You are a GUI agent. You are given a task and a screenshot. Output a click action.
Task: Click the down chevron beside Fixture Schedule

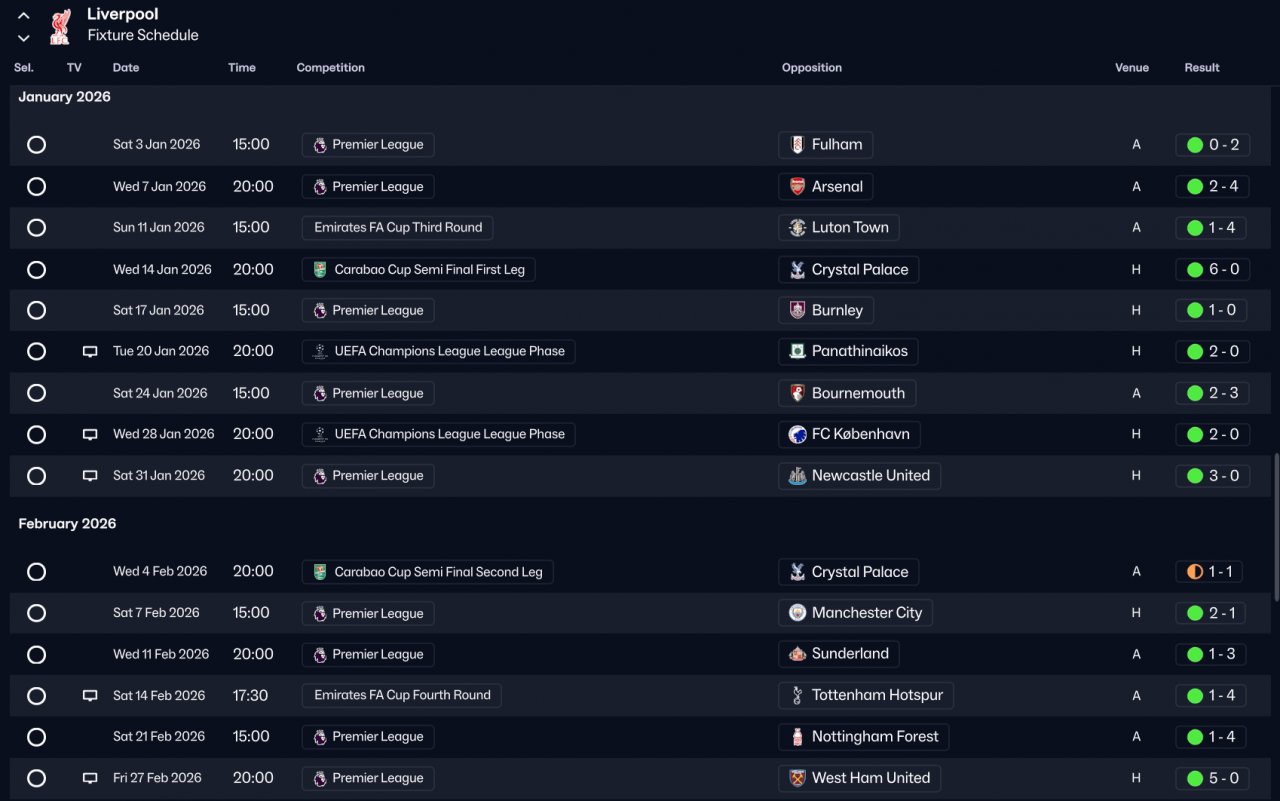pos(24,38)
